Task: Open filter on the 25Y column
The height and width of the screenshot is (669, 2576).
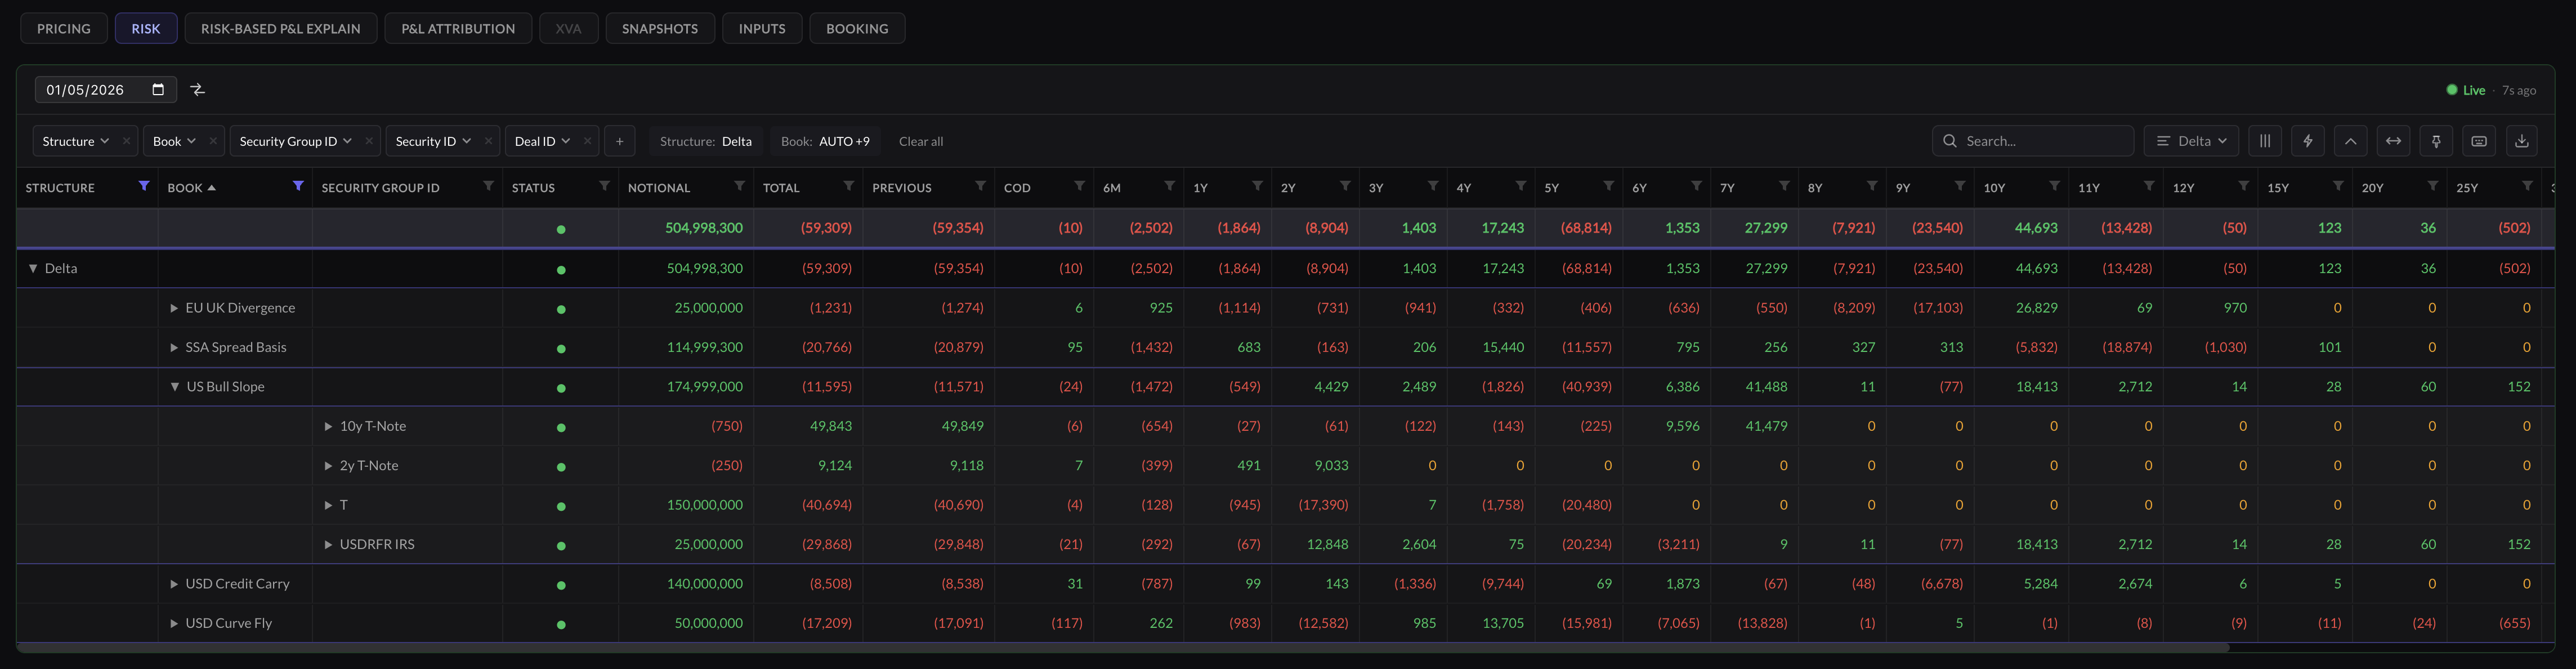Action: coord(2527,186)
